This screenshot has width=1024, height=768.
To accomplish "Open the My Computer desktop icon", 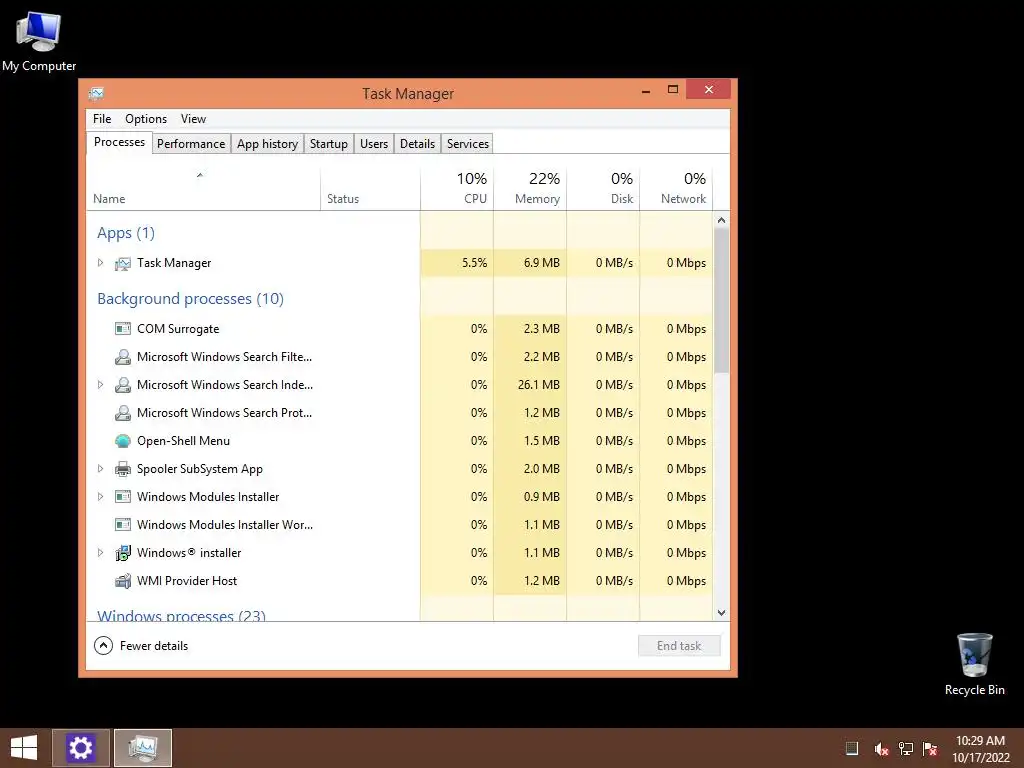I will (39, 40).
